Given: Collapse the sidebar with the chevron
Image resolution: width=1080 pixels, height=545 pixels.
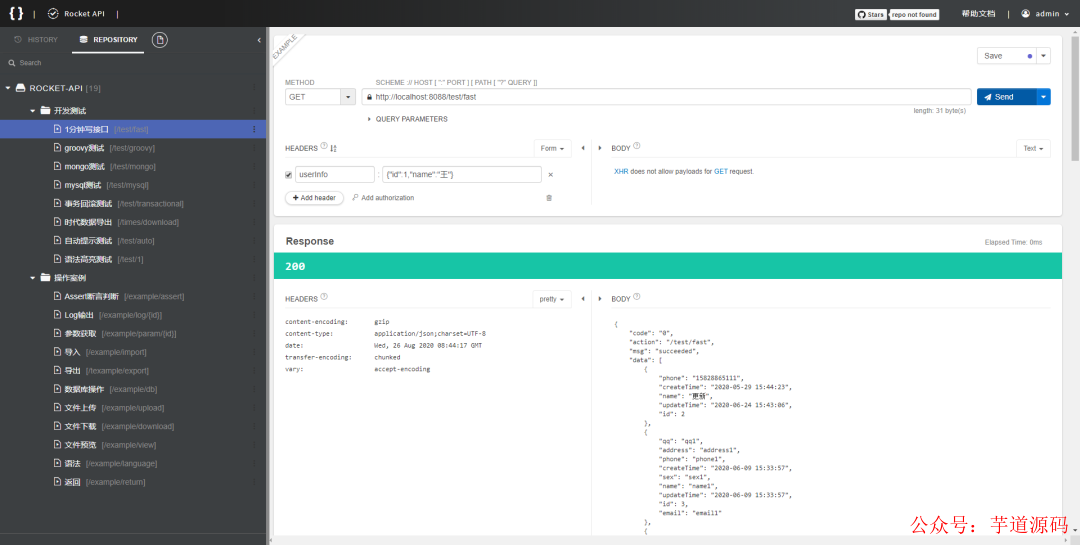Looking at the screenshot, I should (x=259, y=40).
